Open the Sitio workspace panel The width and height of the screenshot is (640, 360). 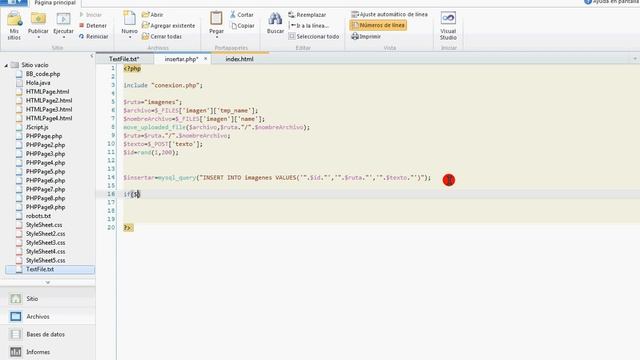(48, 299)
